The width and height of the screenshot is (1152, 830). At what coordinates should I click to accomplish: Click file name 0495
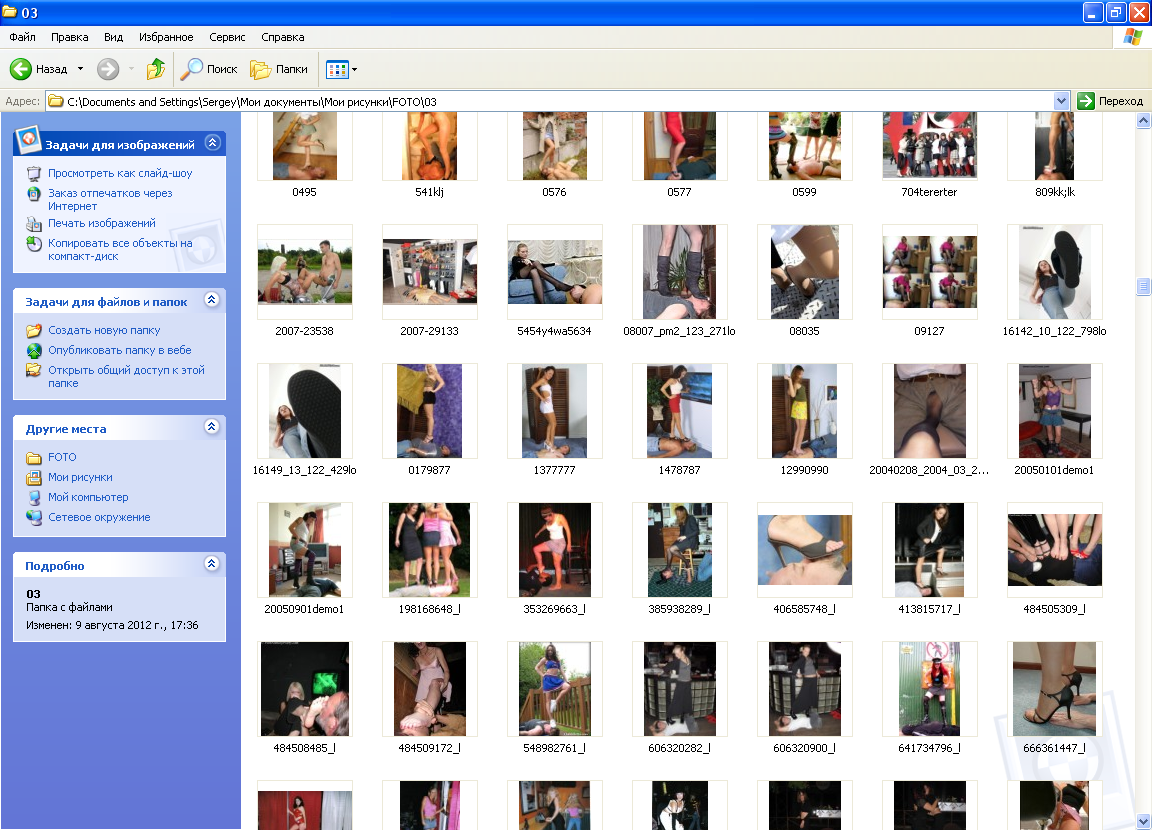[304, 192]
